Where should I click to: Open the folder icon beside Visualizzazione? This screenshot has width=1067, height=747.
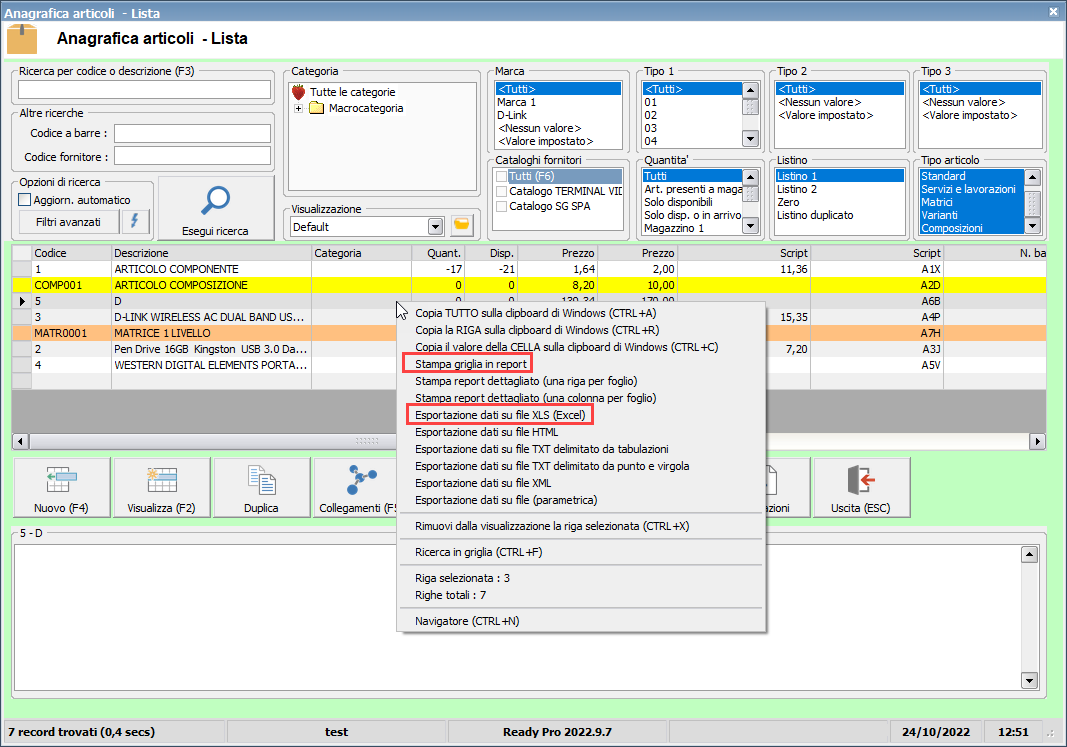tap(461, 226)
